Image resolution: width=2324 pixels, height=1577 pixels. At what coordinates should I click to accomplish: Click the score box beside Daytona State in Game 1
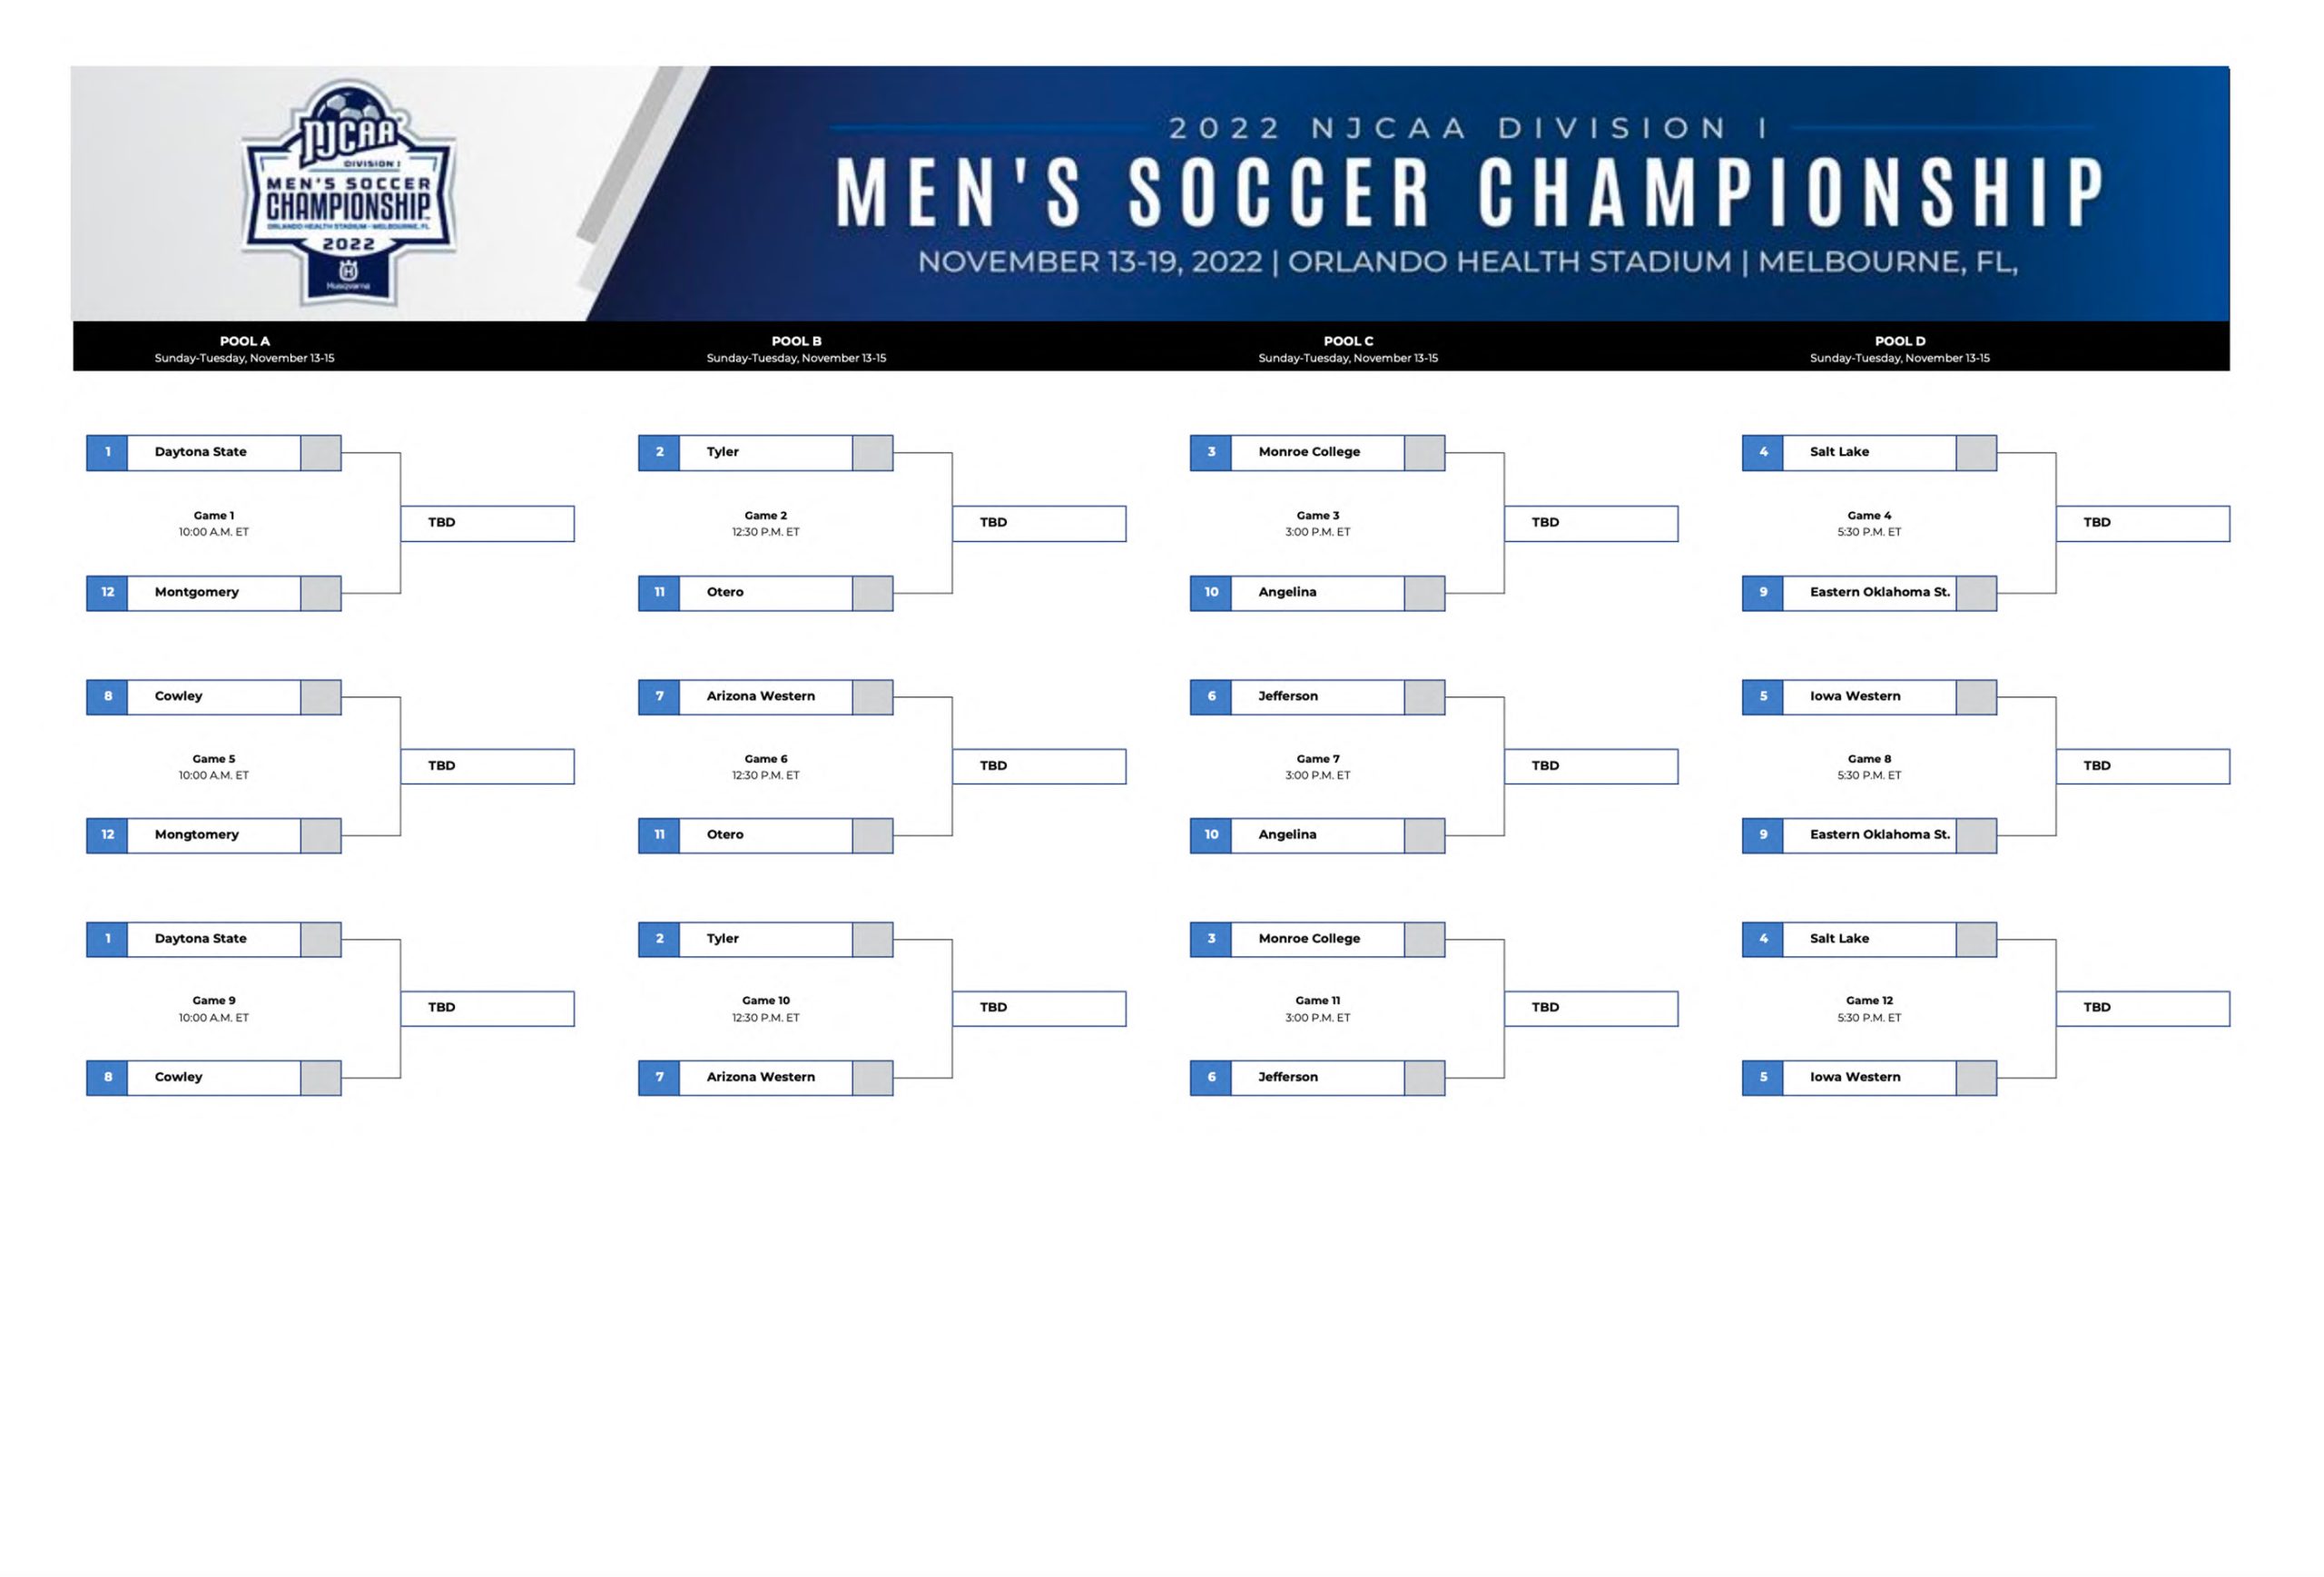[321, 453]
